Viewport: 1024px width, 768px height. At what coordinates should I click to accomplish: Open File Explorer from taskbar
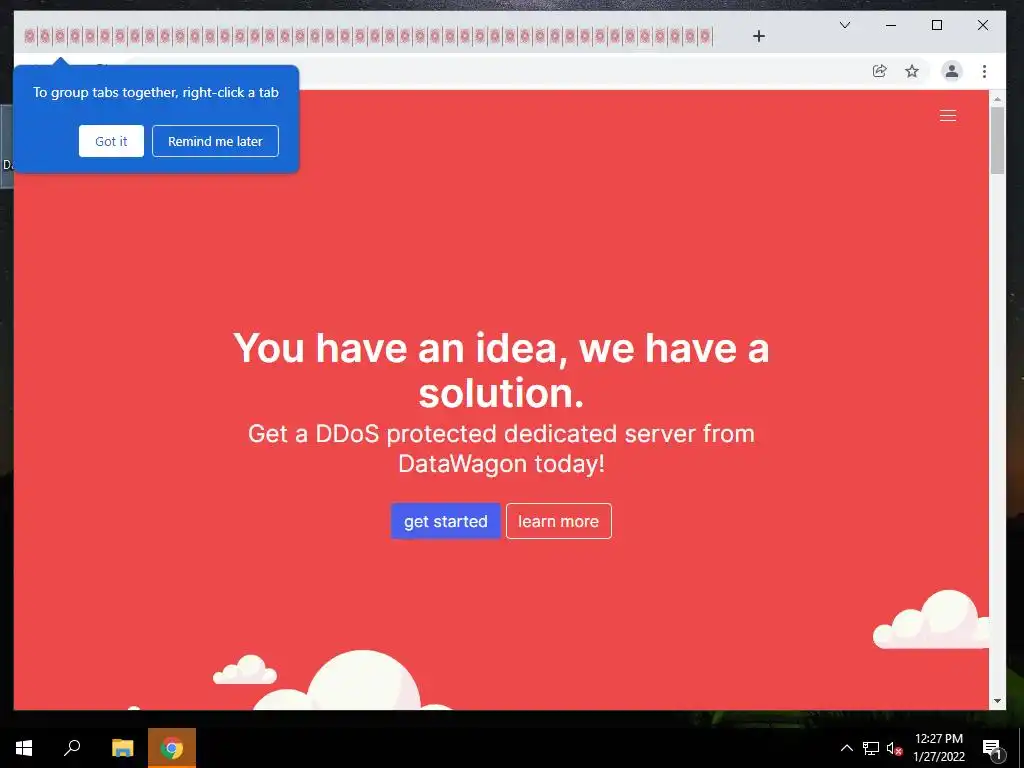(122, 748)
